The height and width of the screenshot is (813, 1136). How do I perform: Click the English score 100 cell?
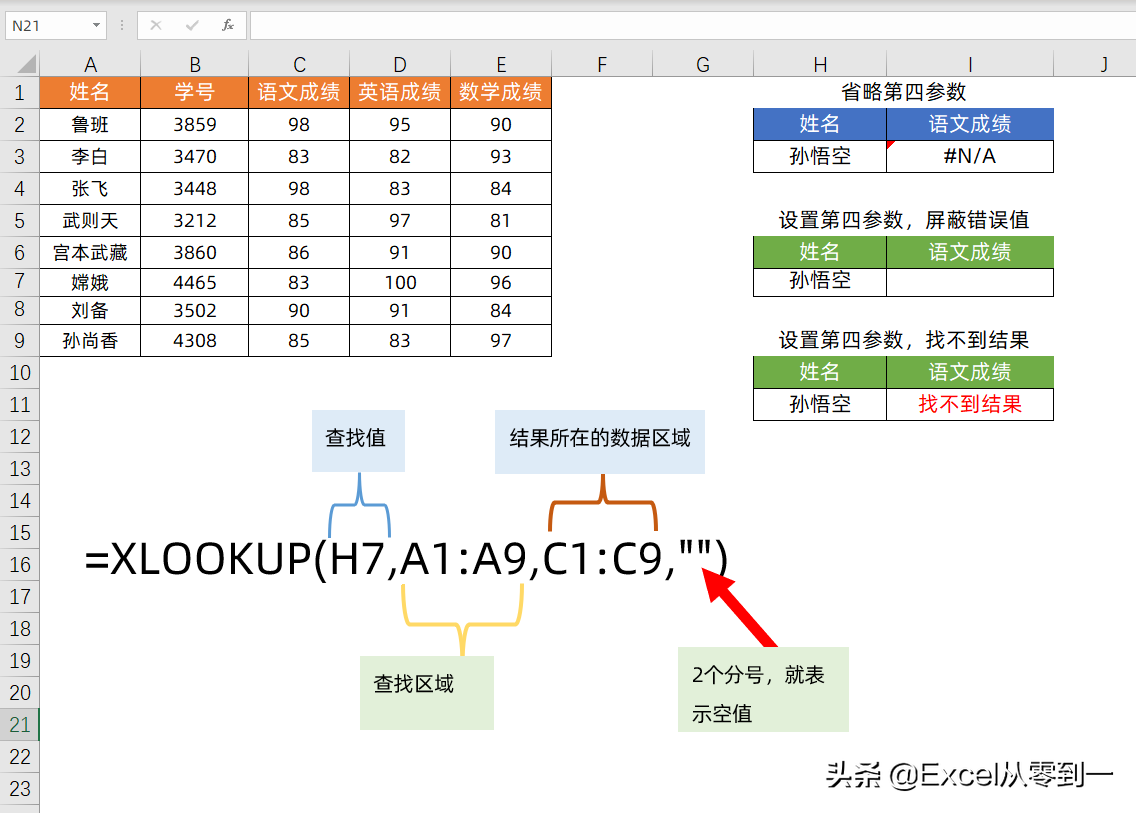400,282
